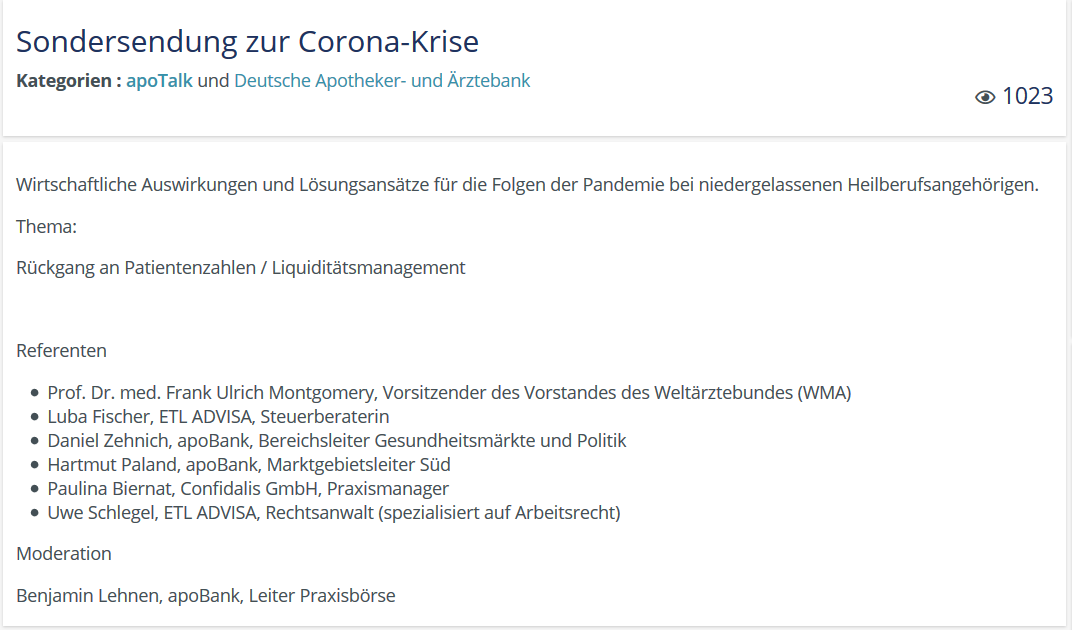Click the bullet before Prof. Dr. med. Montgomery
The width and height of the screenshot is (1072, 630).
(35, 393)
